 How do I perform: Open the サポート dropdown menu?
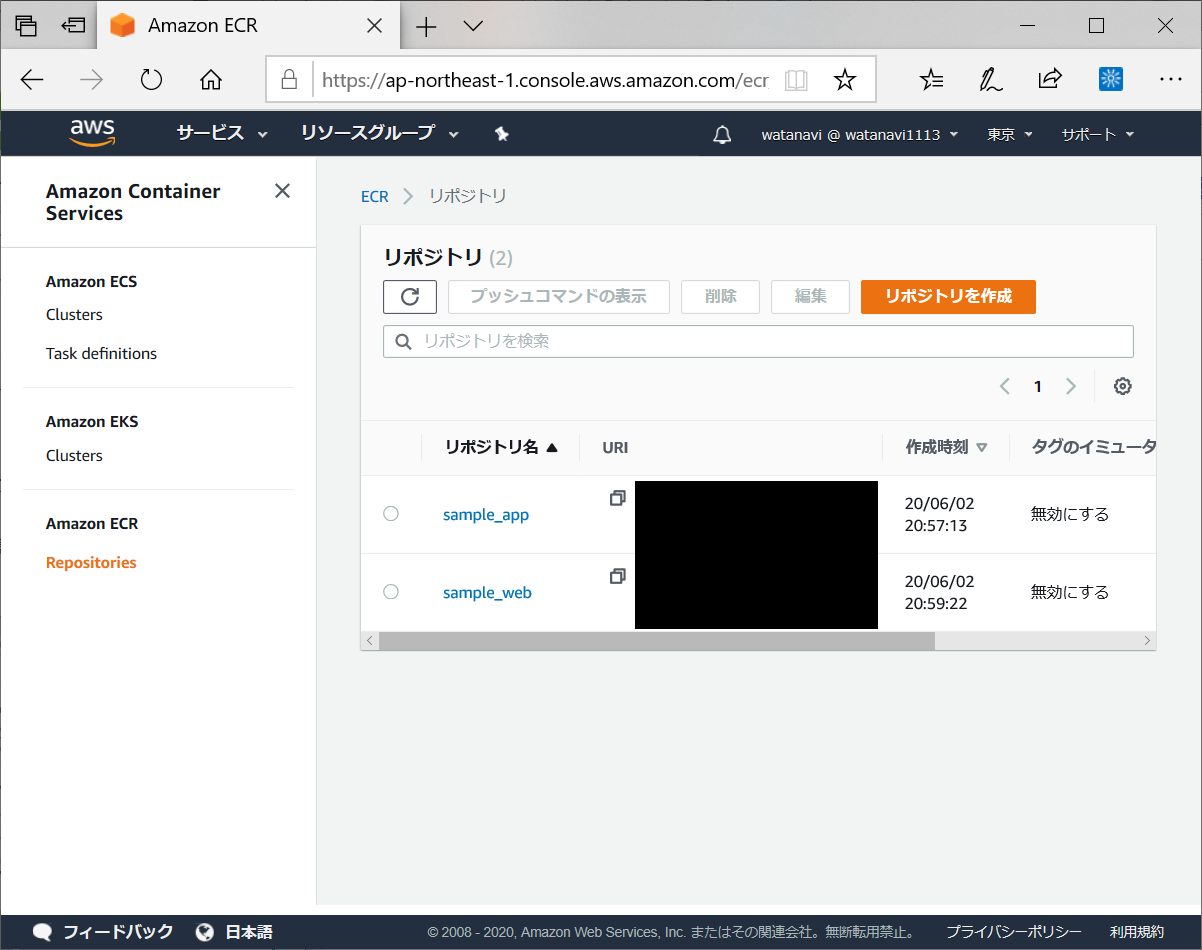[x=1098, y=134]
